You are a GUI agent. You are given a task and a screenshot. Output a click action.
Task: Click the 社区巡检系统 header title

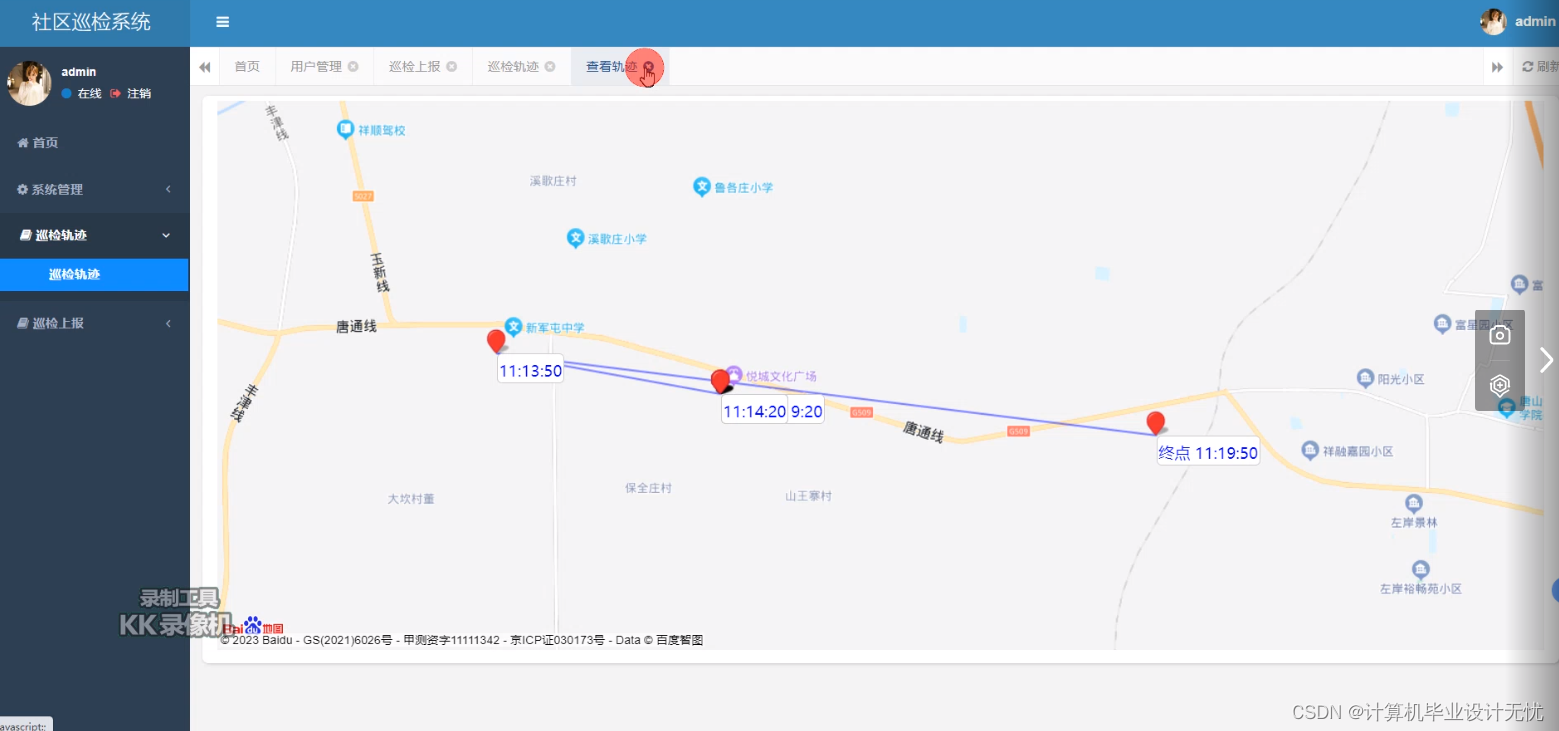point(91,22)
